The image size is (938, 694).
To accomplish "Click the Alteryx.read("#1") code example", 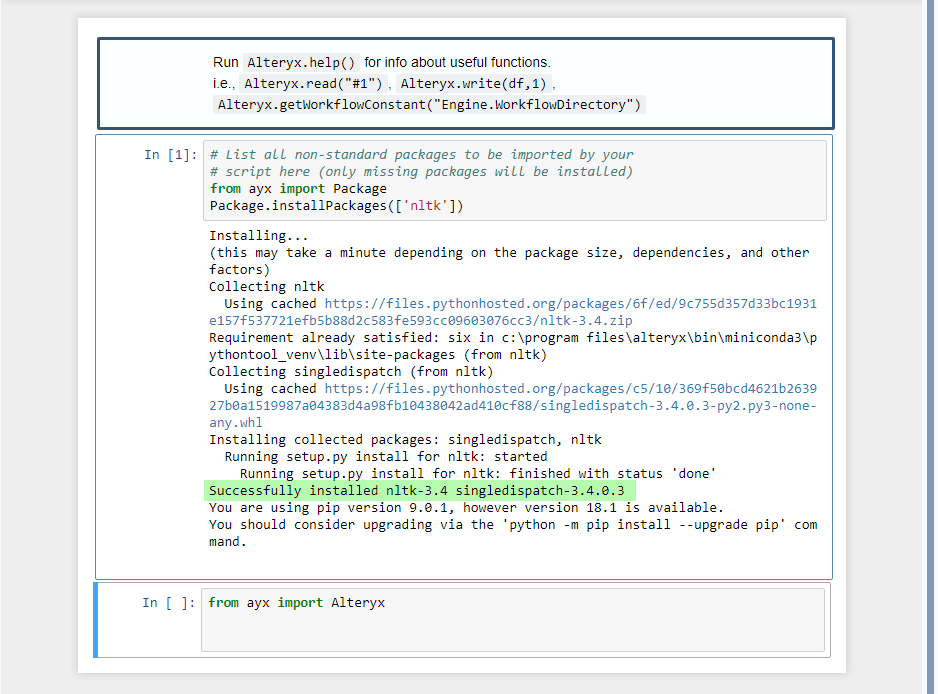I will [x=313, y=83].
